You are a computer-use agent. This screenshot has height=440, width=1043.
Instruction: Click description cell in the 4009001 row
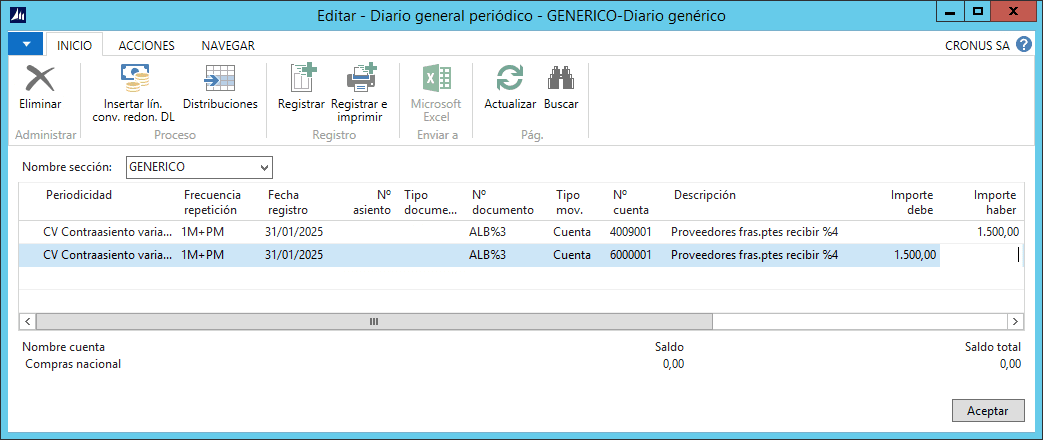[x=754, y=232]
